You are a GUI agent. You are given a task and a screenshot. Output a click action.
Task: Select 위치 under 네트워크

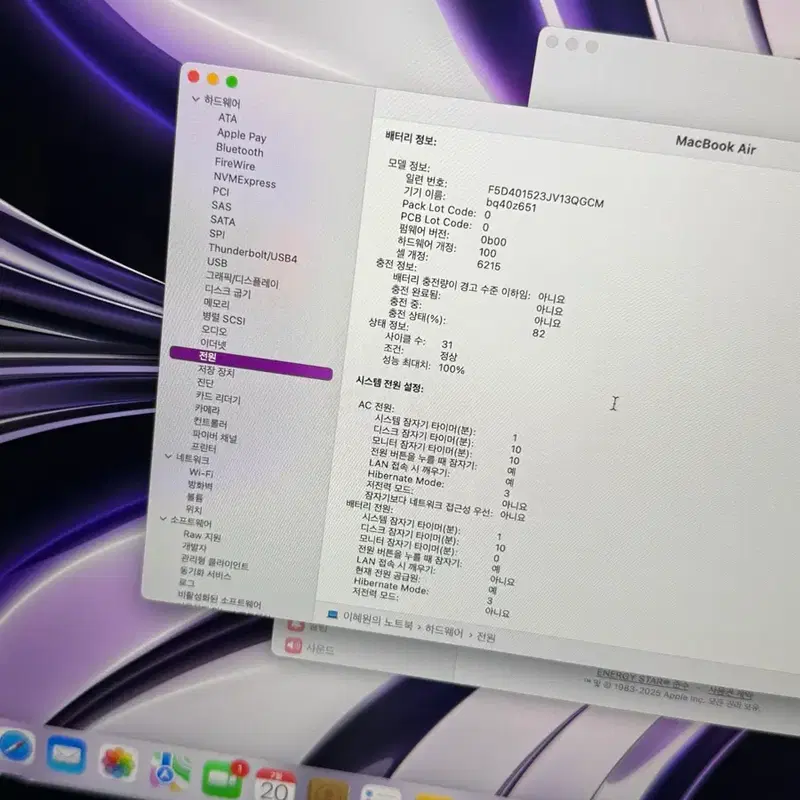pos(193,509)
